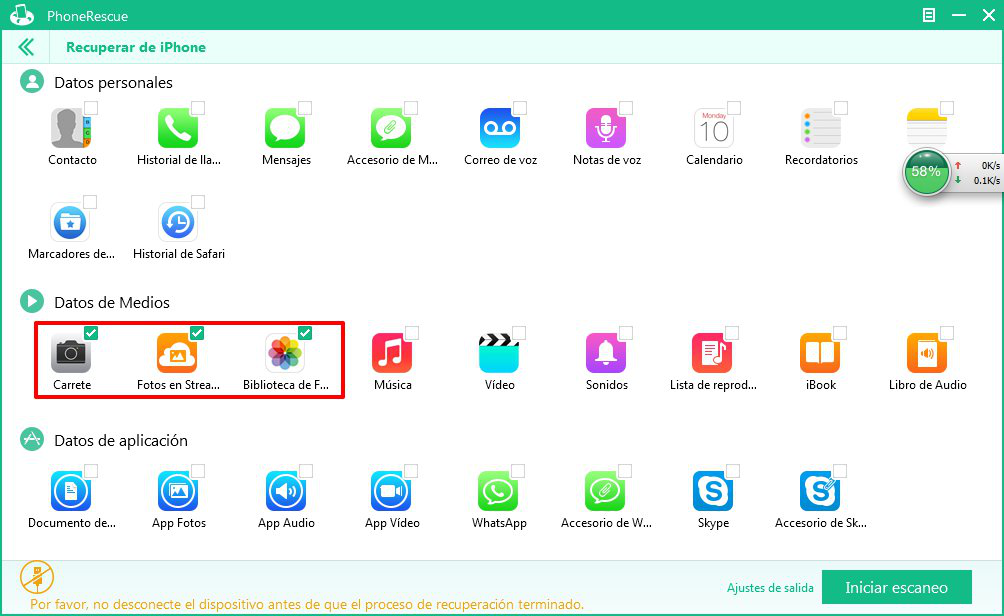The width and height of the screenshot is (1004, 616).
Task: Click the Carrete camera icon
Action: pyautogui.click(x=71, y=353)
